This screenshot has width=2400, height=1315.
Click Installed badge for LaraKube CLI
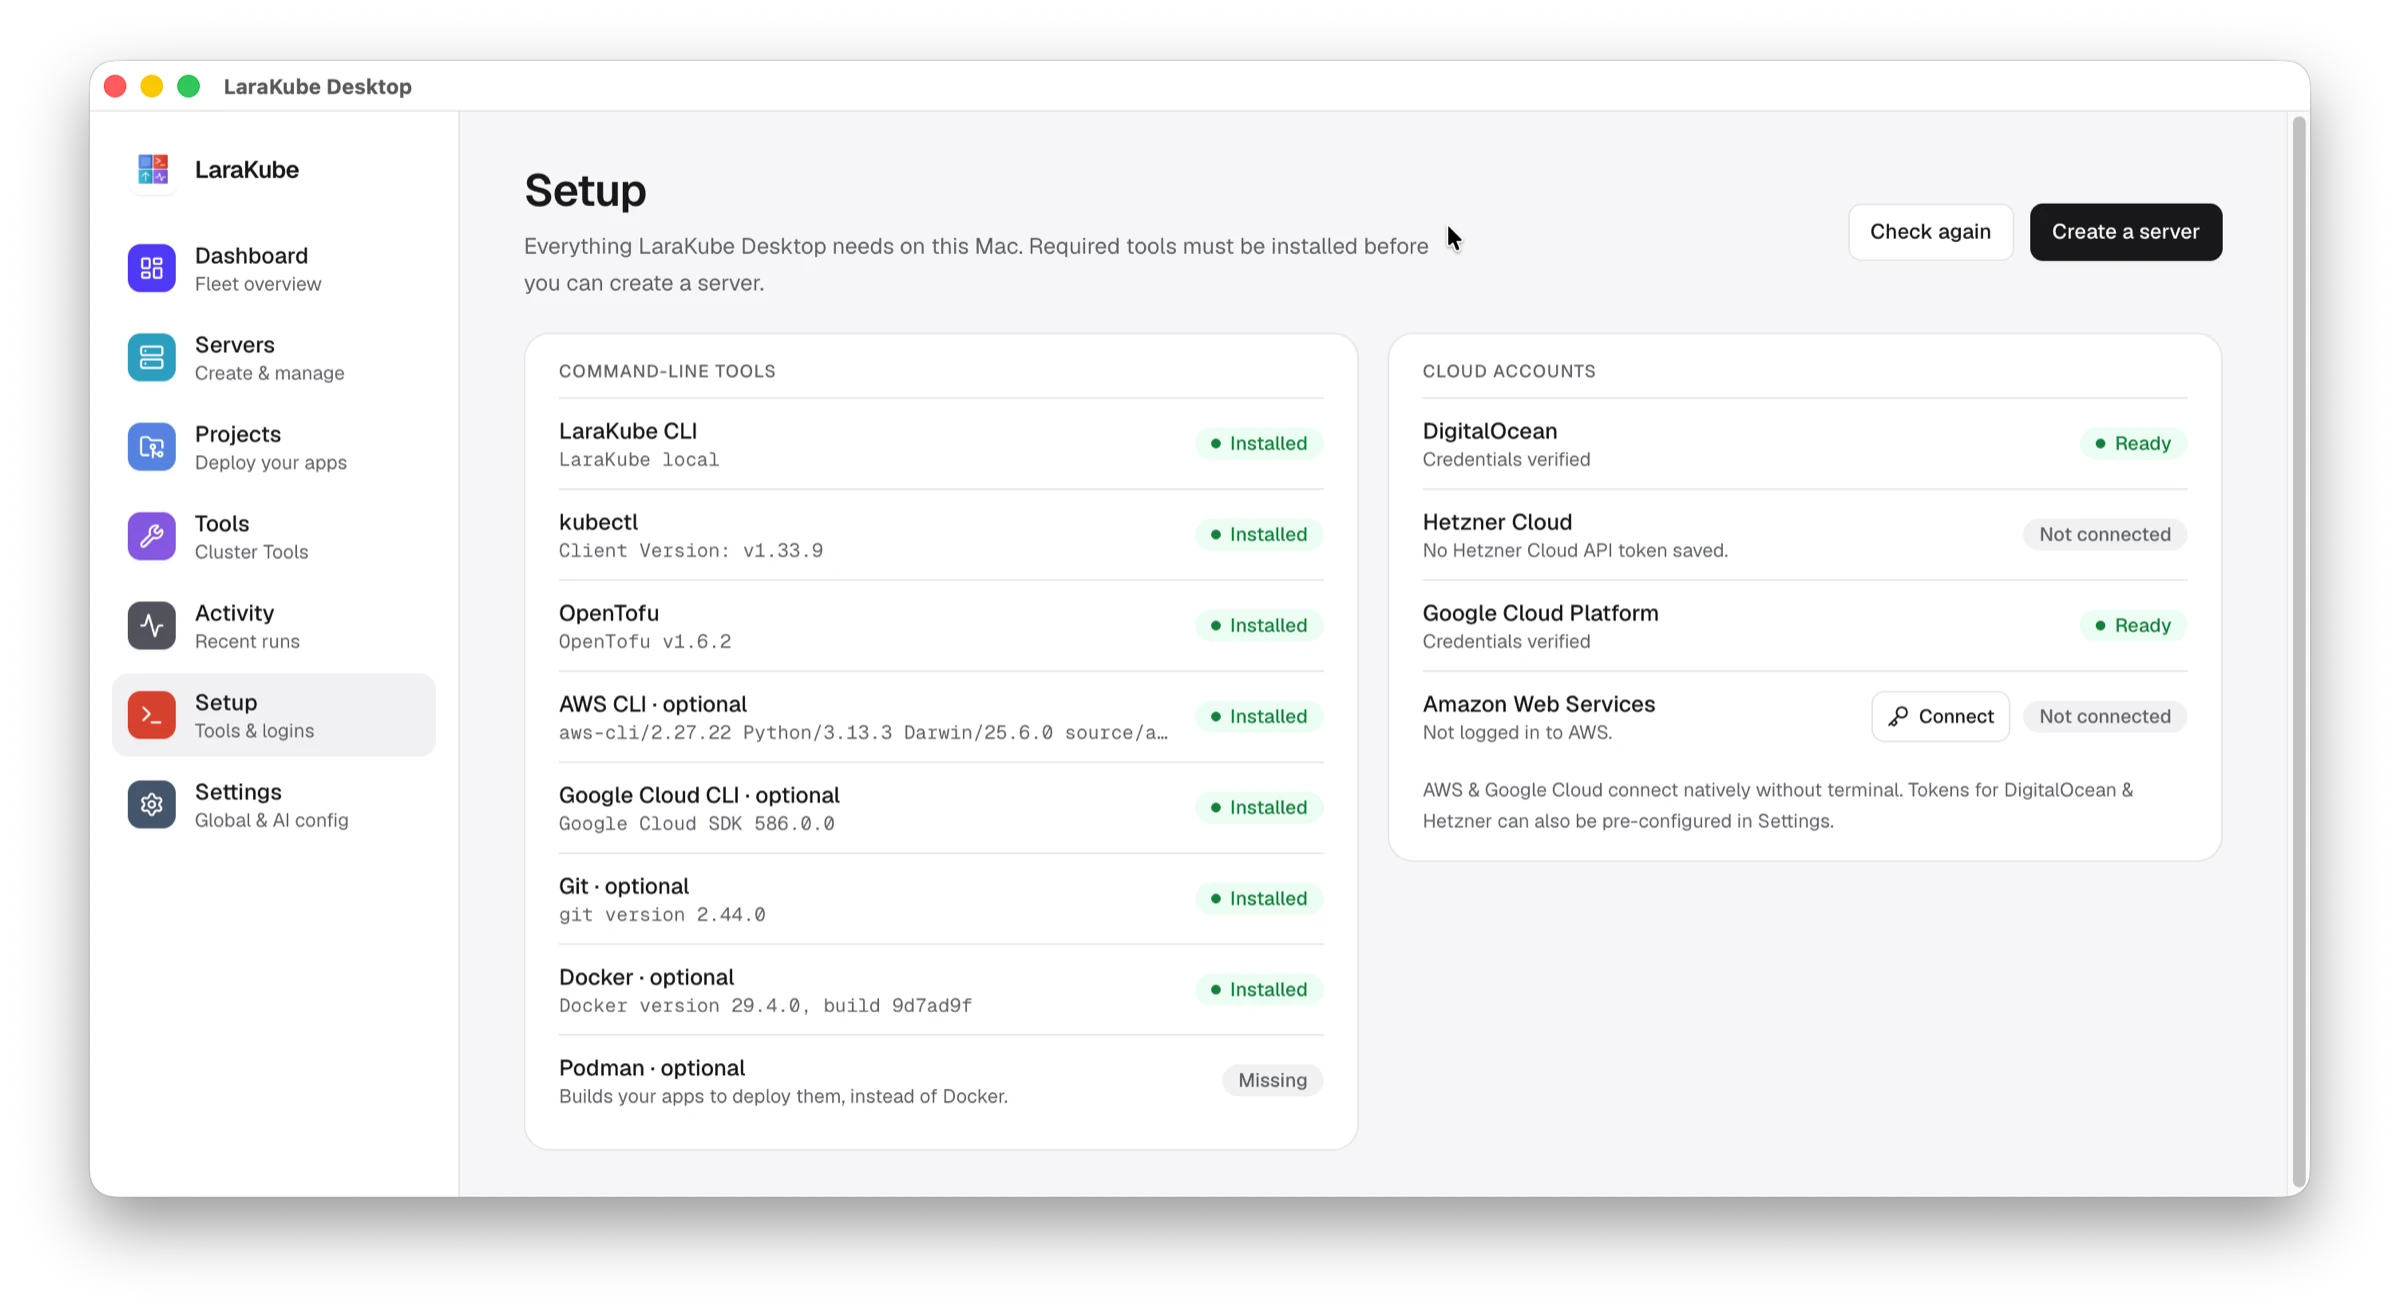click(x=1259, y=443)
